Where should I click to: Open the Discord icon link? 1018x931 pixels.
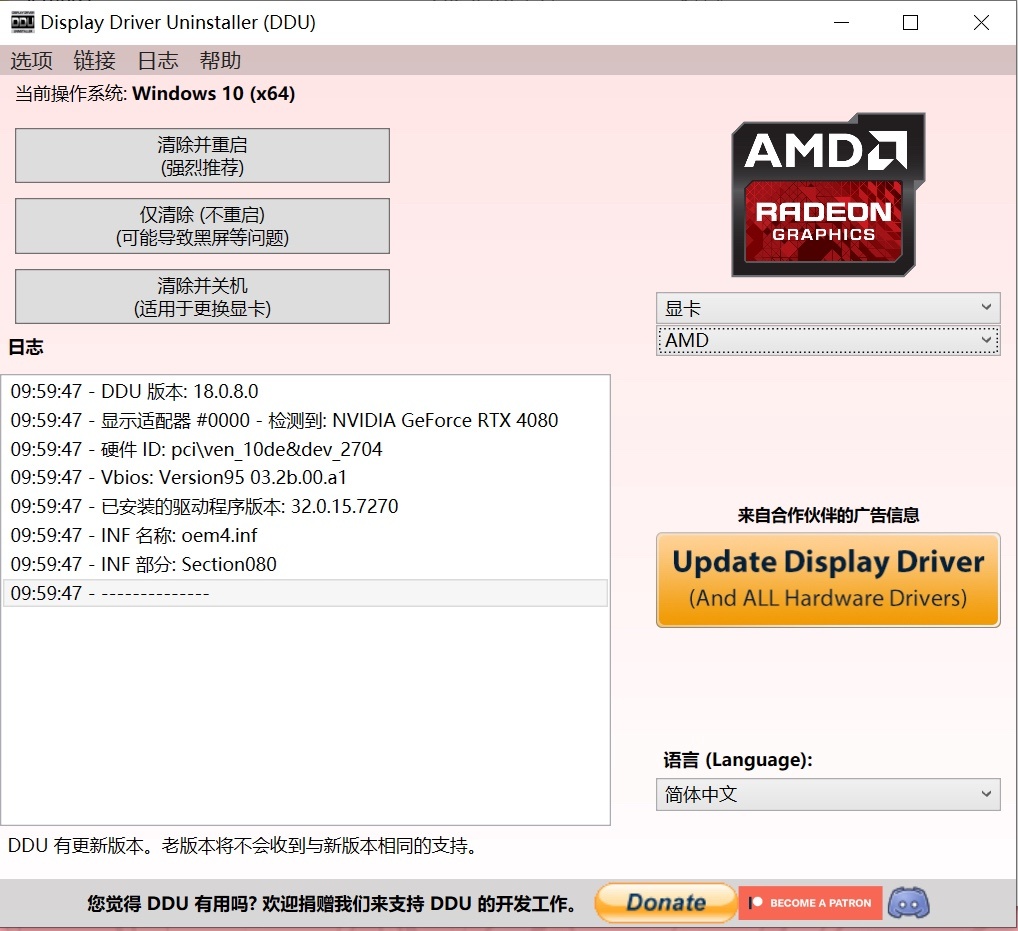point(908,903)
